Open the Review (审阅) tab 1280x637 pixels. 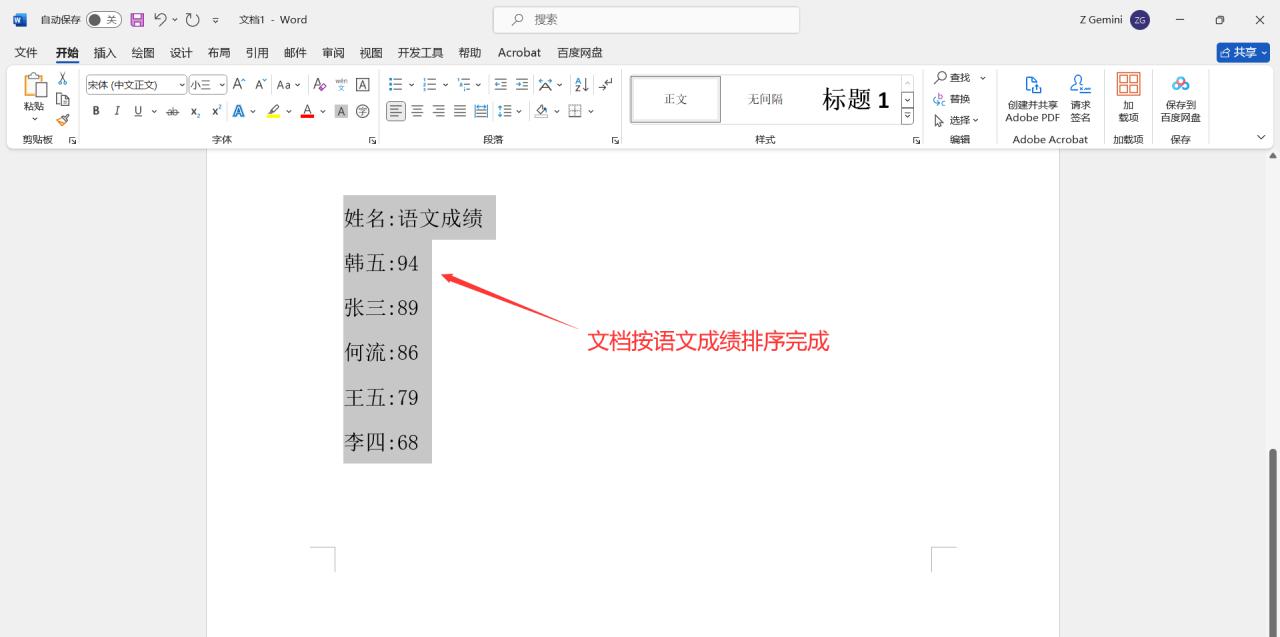click(x=333, y=53)
